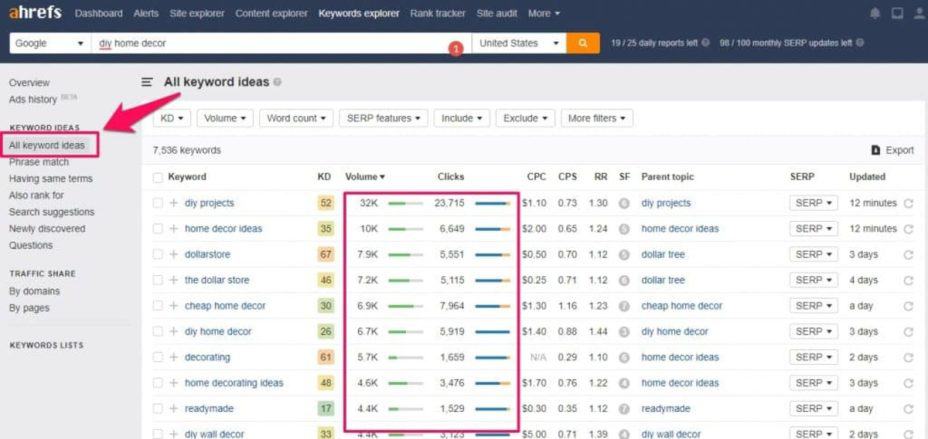Tick the checkbox for decorating keyword
Screen dimensions: 928x439
(158, 357)
